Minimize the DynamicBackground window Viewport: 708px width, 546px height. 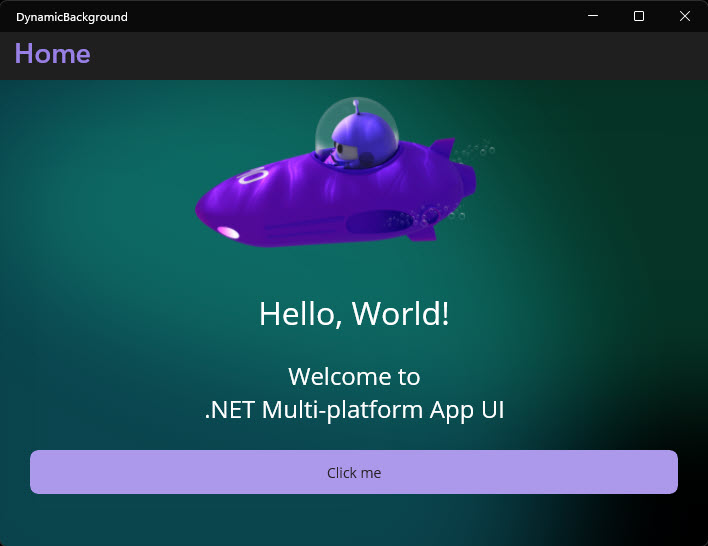tap(593, 16)
